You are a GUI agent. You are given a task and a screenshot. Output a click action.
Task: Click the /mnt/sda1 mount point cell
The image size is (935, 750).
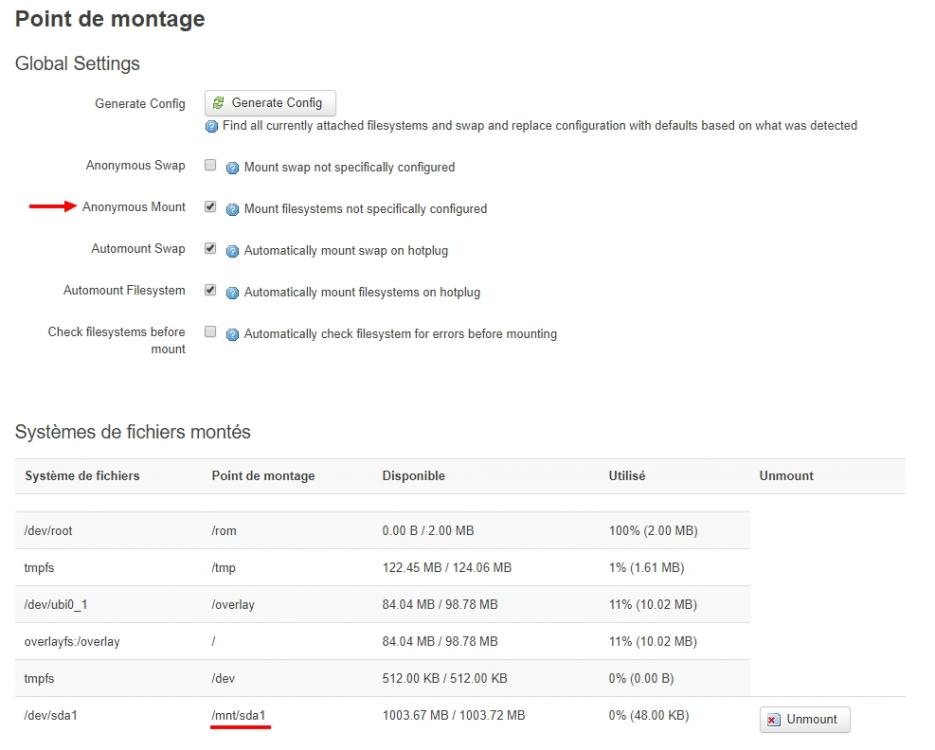tap(238, 716)
